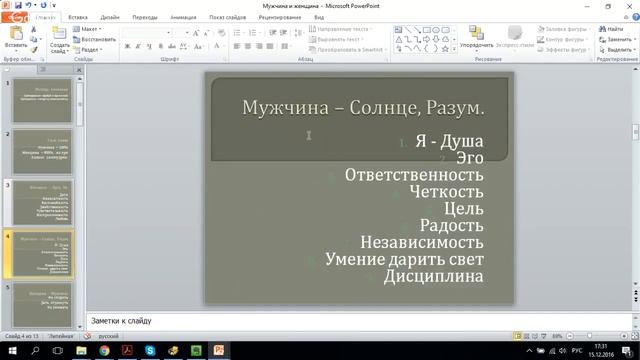This screenshot has height=360, width=640.
Task: Redo action in quick access toolbar
Action: tap(44, 6)
